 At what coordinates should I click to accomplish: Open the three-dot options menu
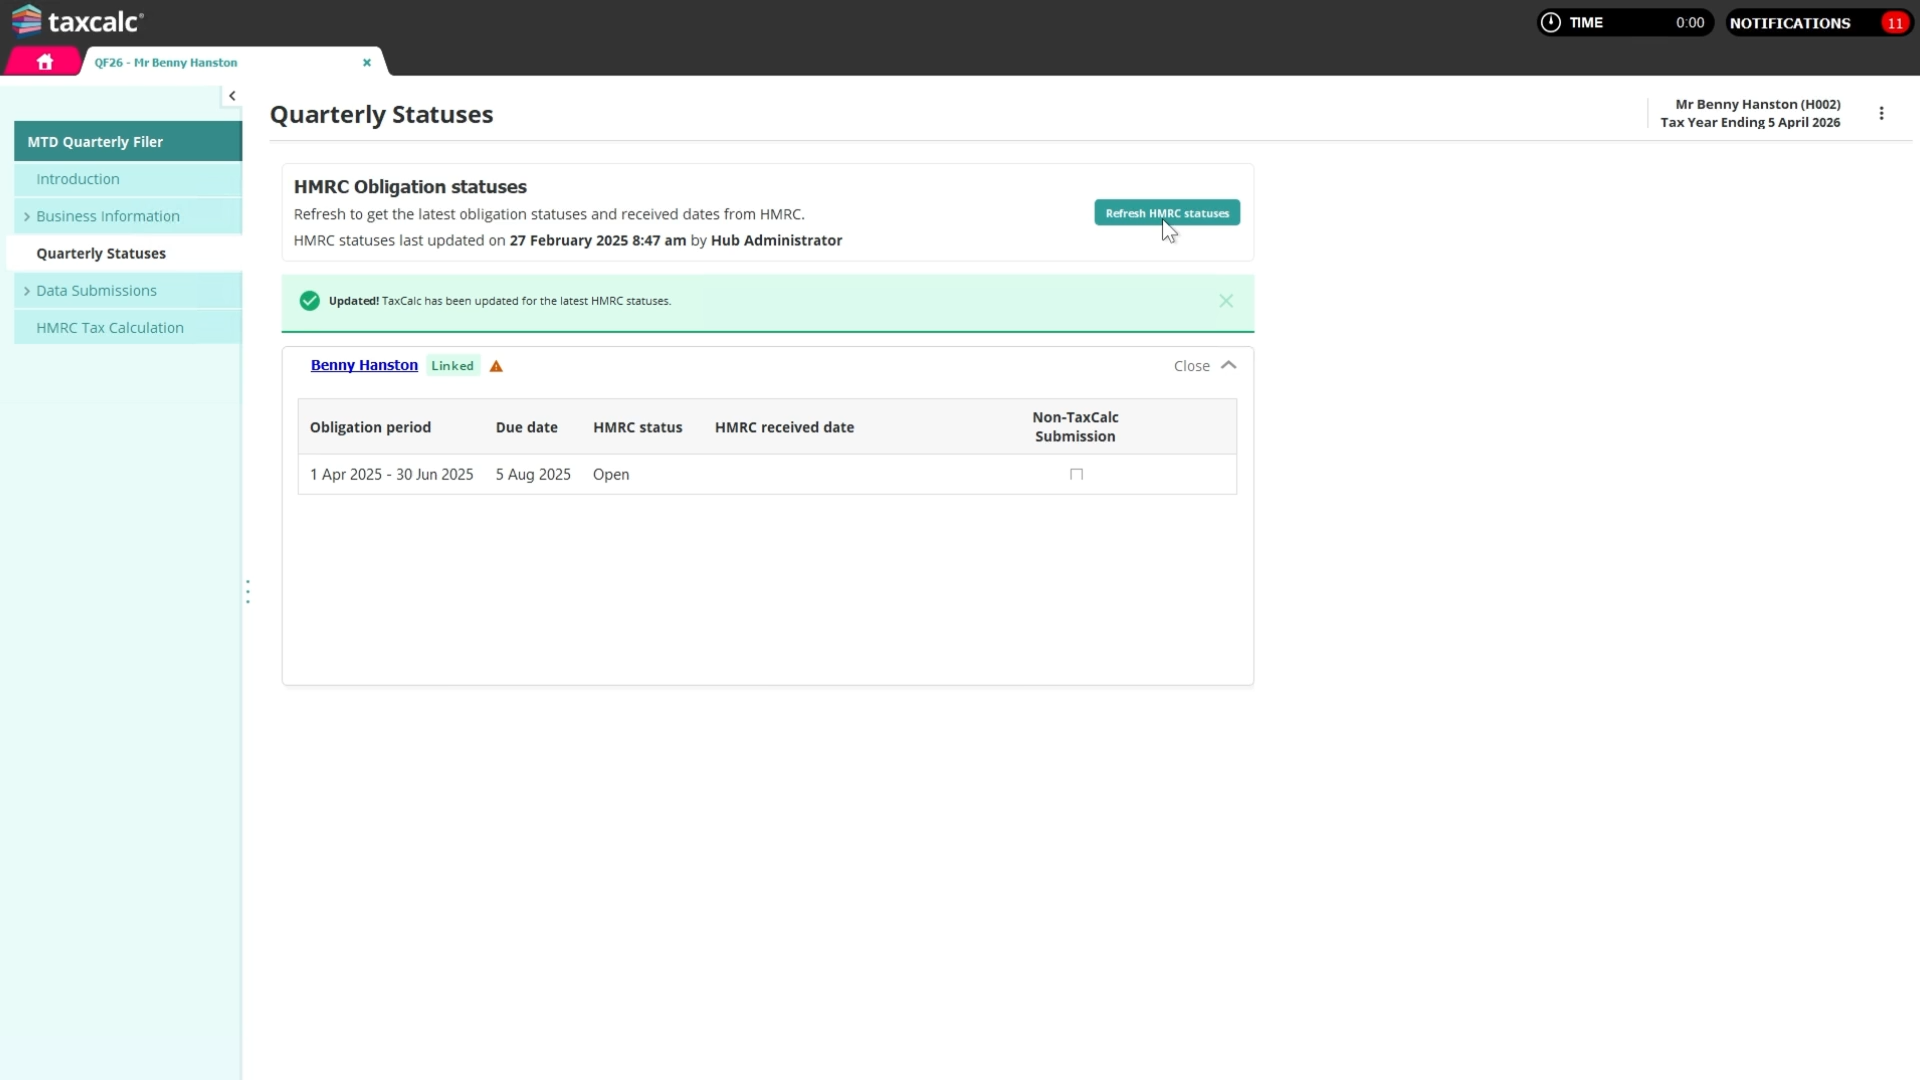pyautogui.click(x=1881, y=113)
